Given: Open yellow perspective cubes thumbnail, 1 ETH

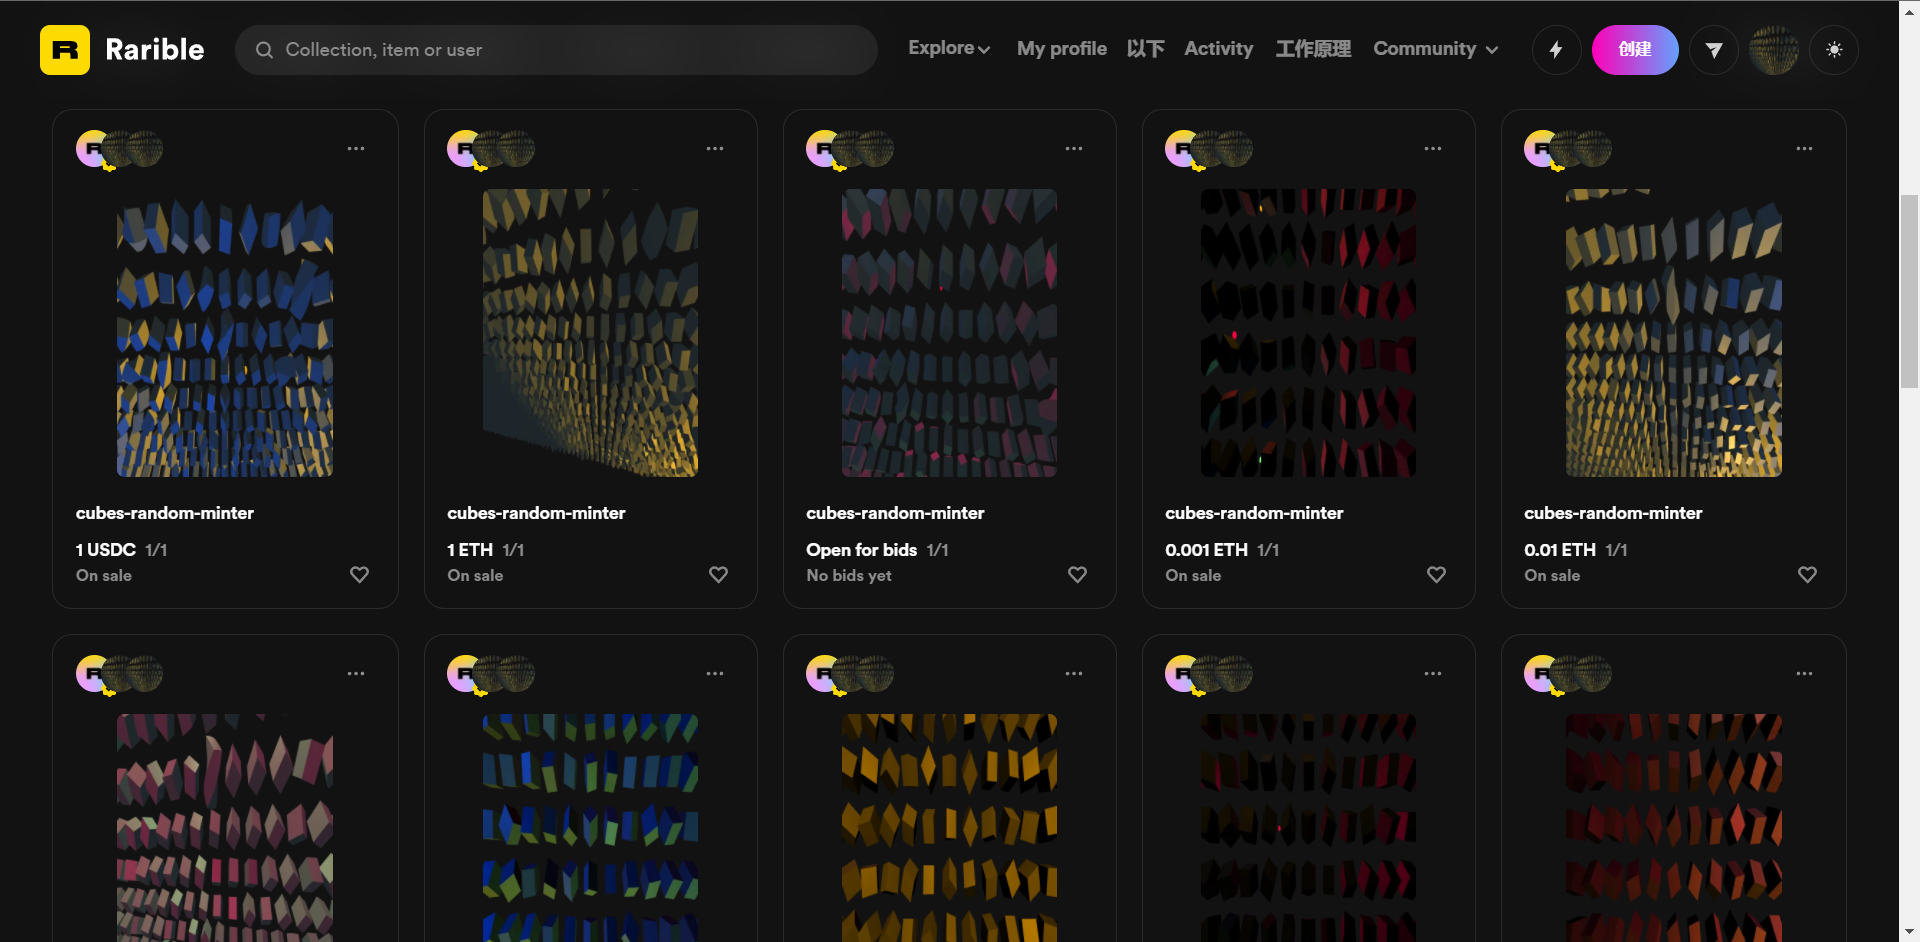Looking at the screenshot, I should 590,333.
